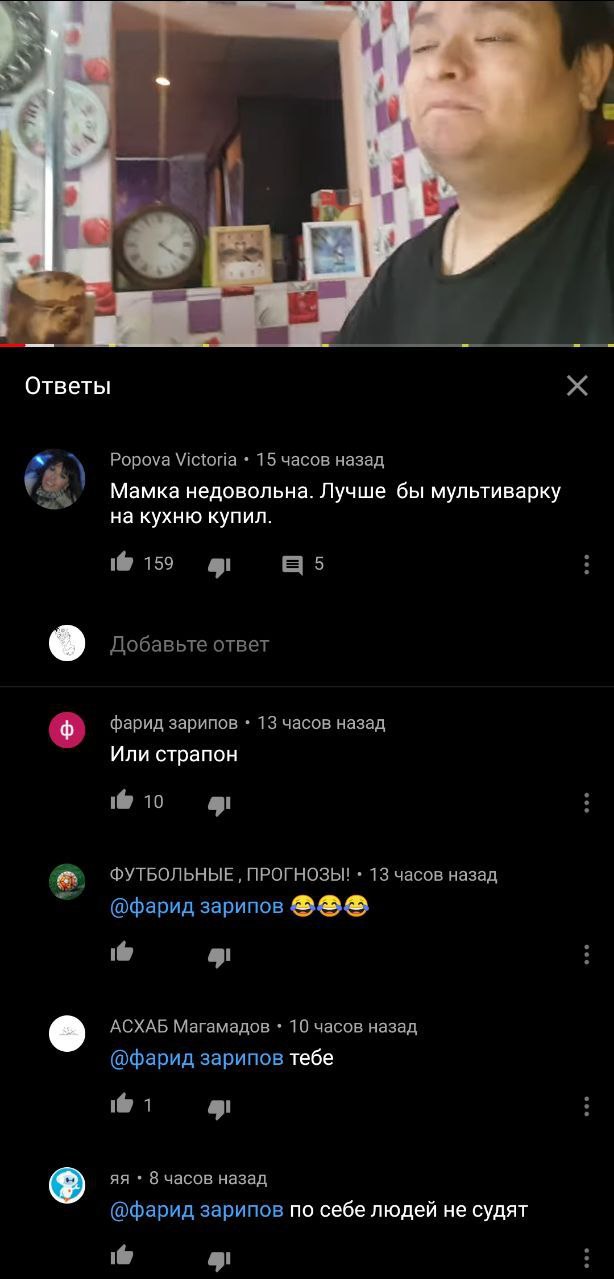
Task: Close the Ответы replies panel
Action: click(x=577, y=386)
